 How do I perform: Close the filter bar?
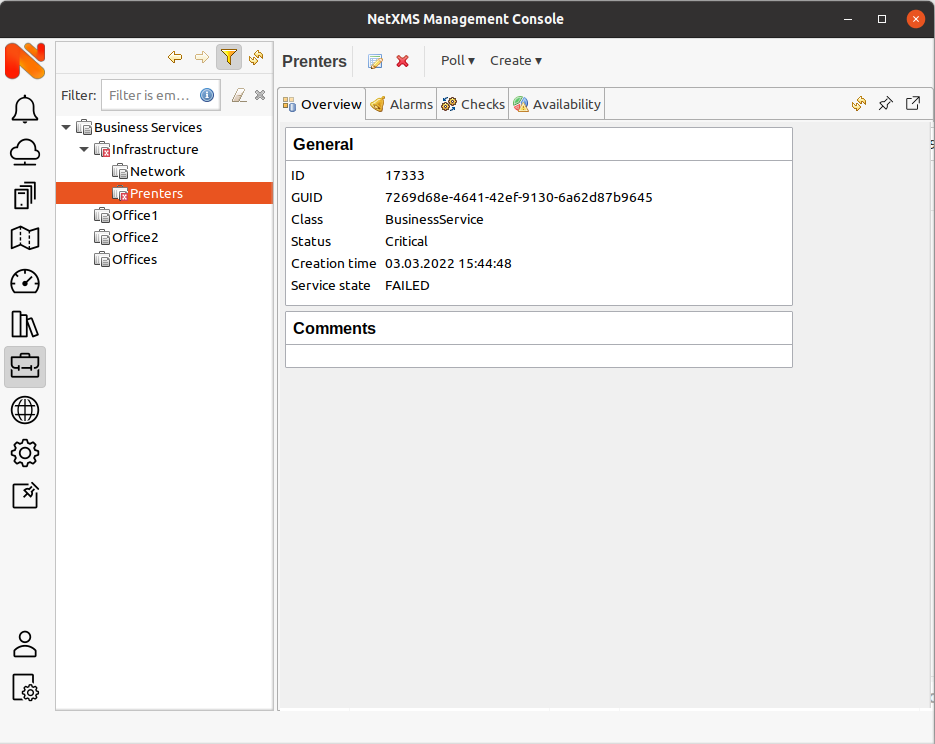[x=260, y=95]
